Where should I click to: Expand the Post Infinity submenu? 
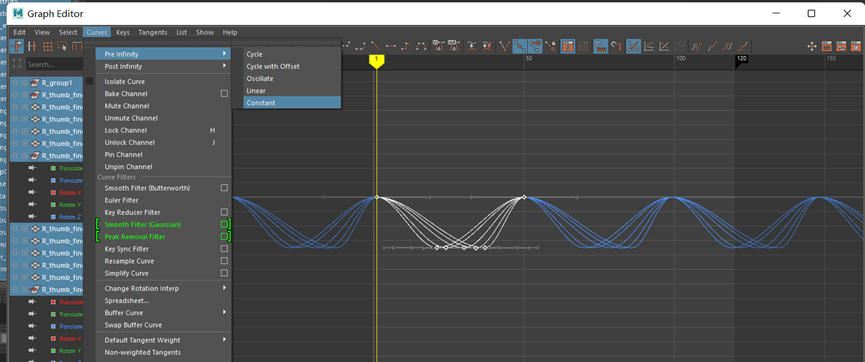pyautogui.click(x=163, y=66)
